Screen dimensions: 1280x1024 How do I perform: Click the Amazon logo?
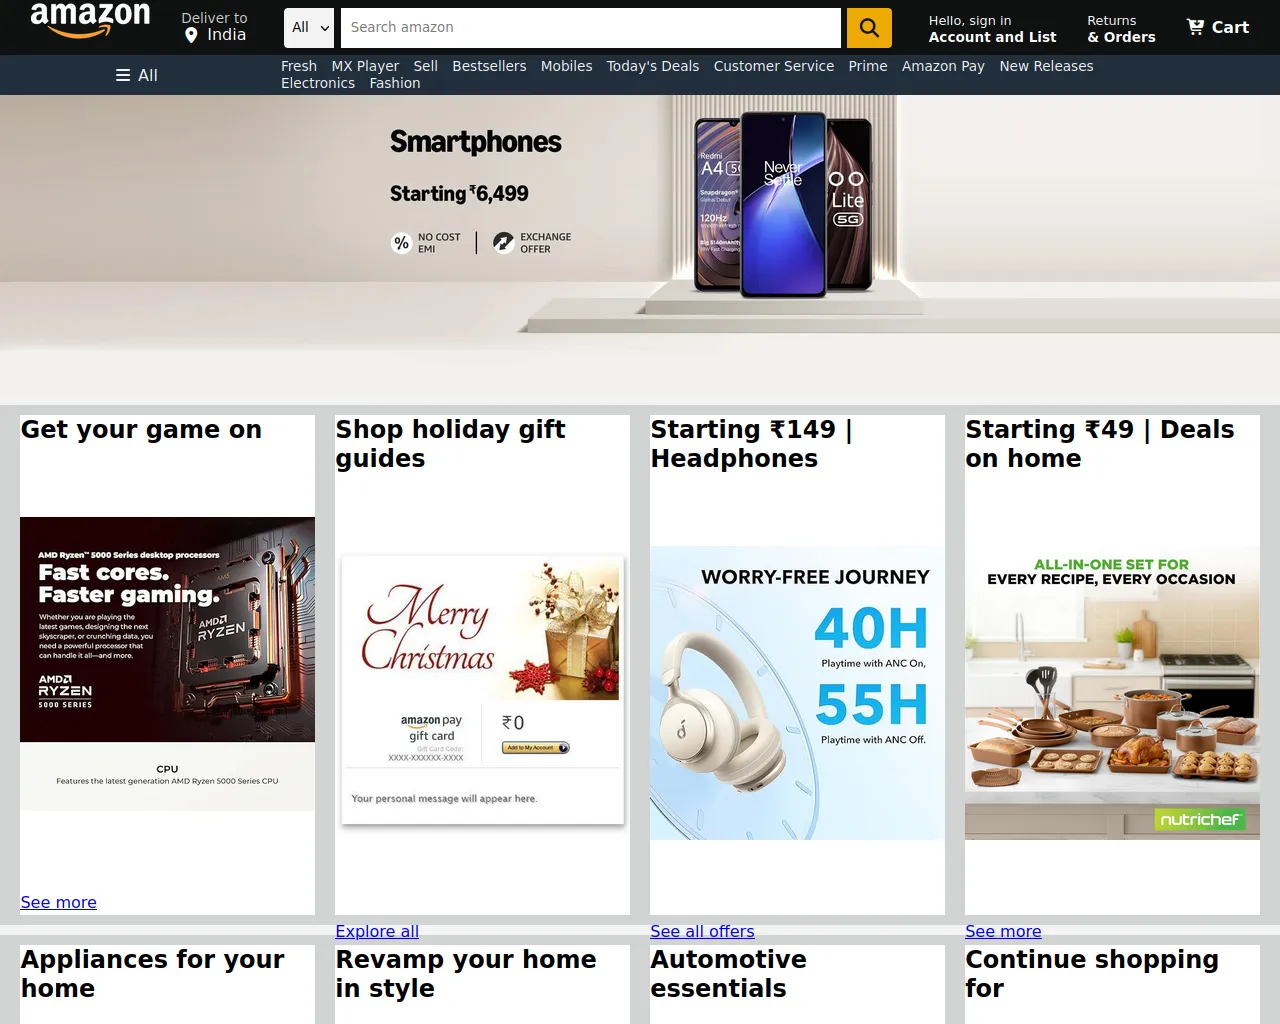click(90, 20)
